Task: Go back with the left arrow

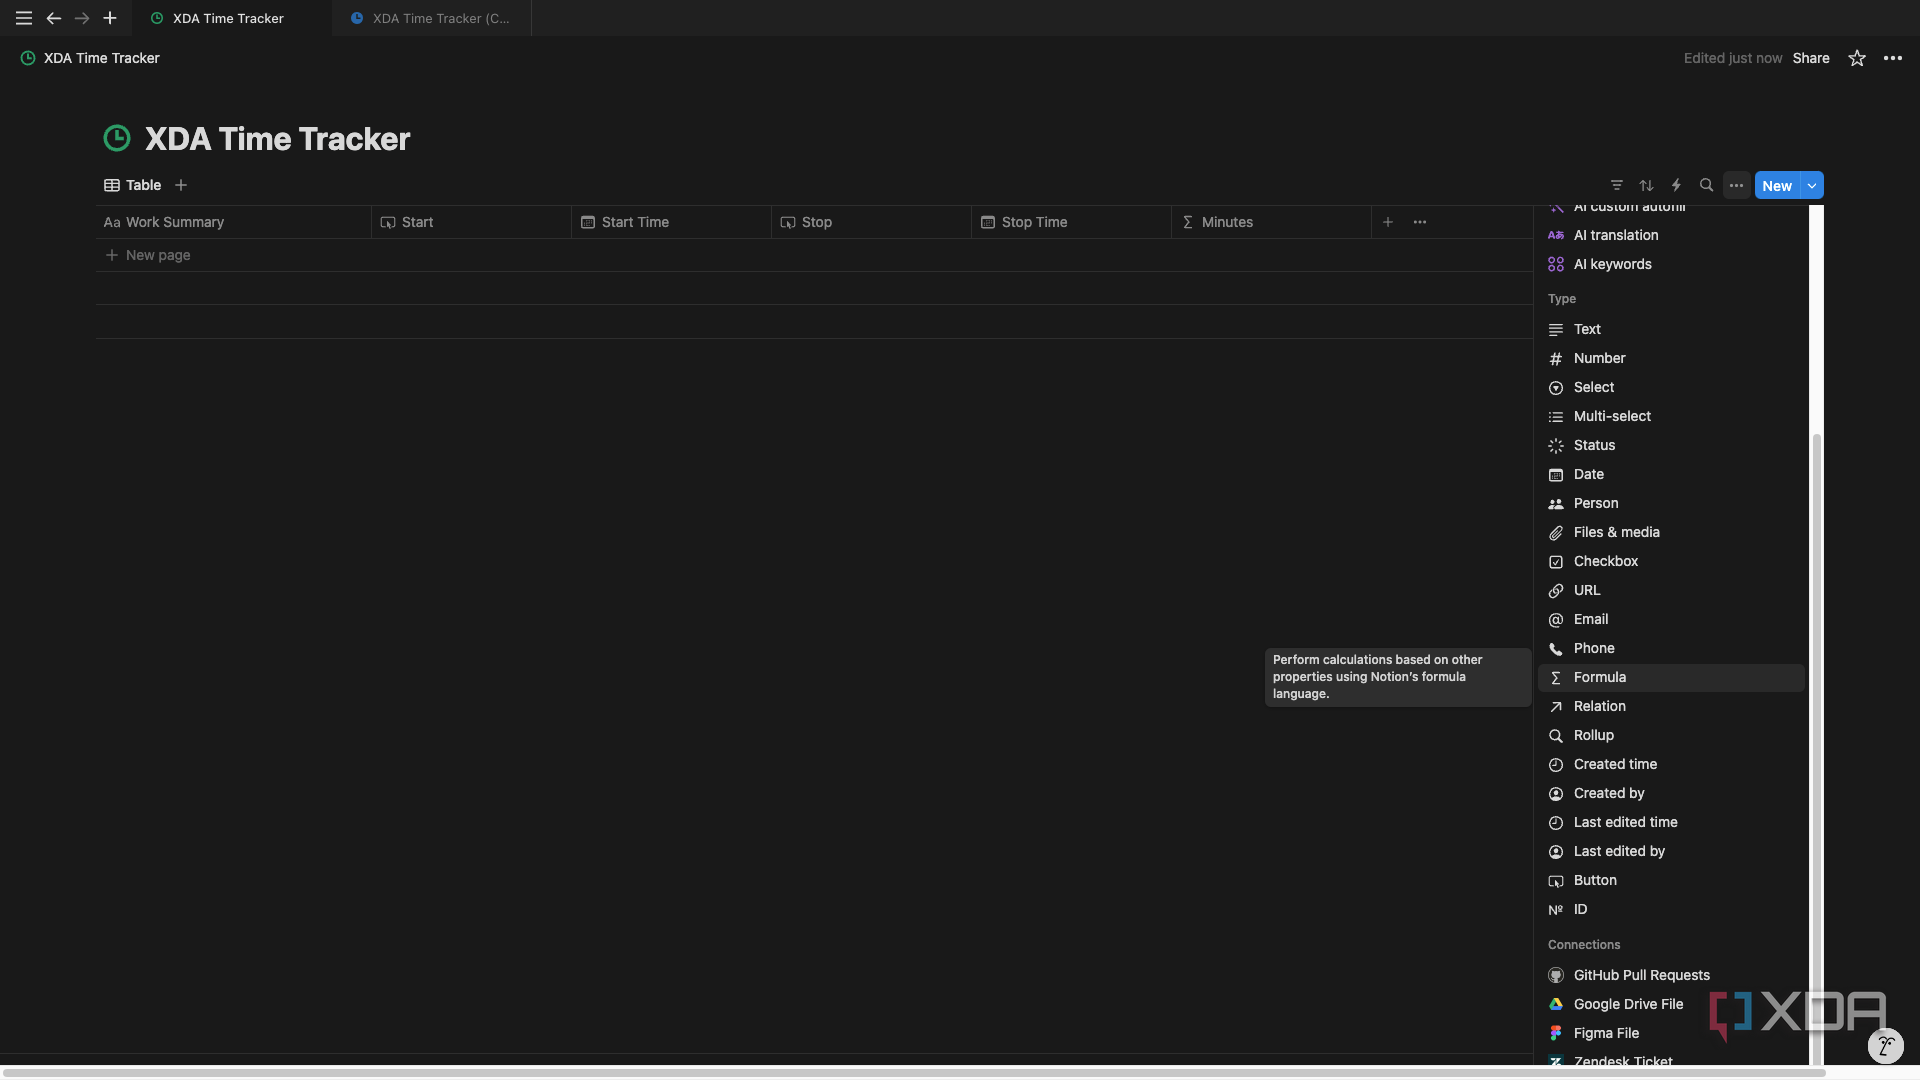Action: pyautogui.click(x=54, y=18)
